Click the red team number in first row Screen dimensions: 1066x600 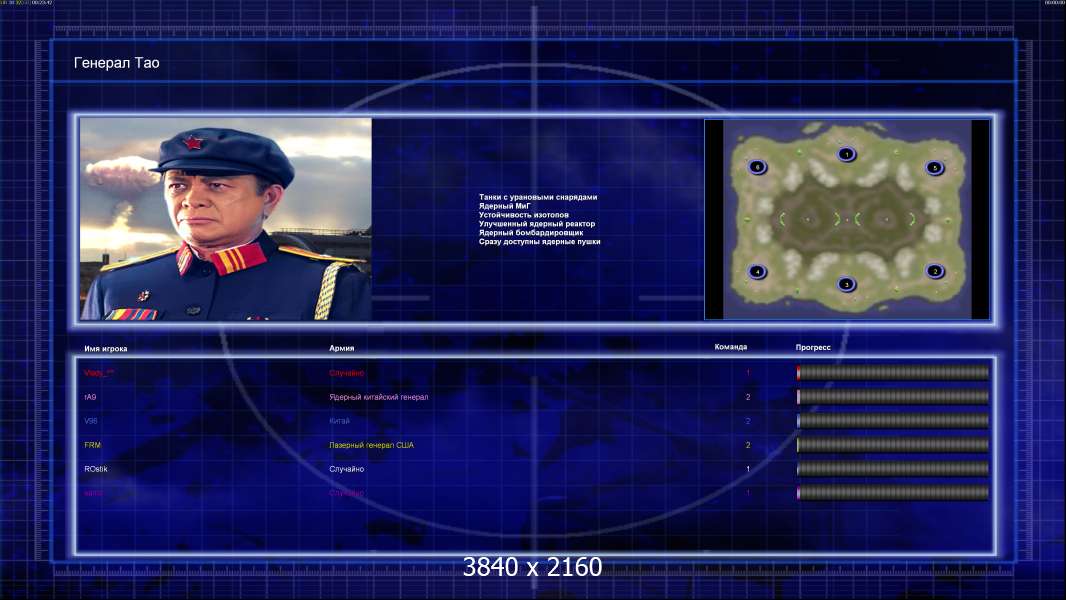[x=748, y=372]
